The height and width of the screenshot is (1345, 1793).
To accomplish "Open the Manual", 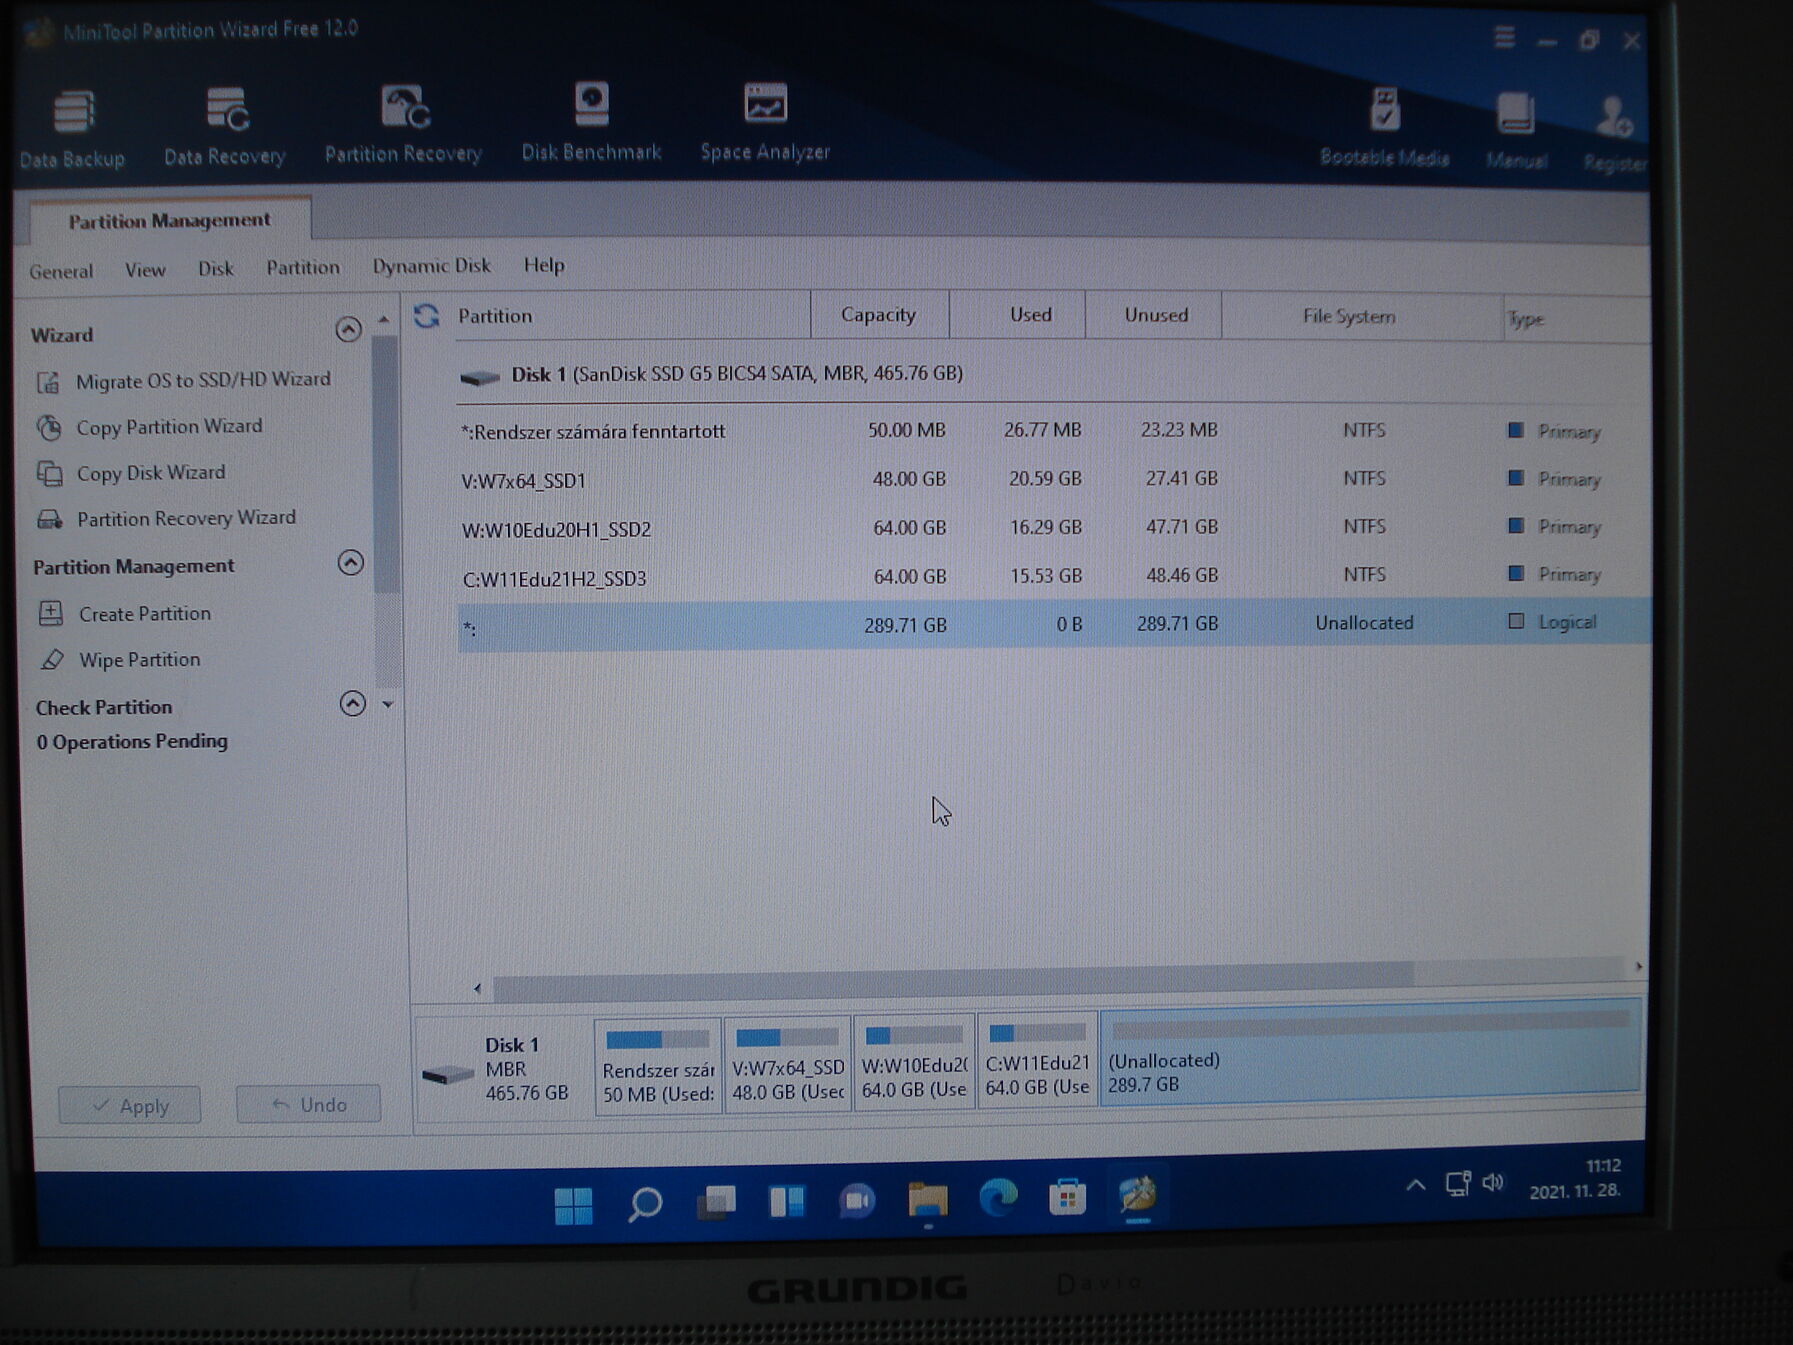I will pyautogui.click(x=1516, y=130).
